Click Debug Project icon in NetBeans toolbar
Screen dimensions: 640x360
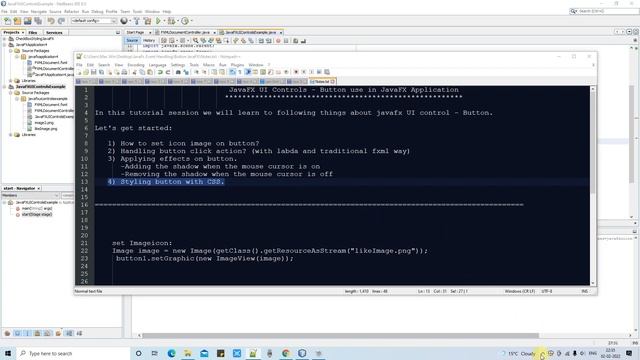[171, 21]
